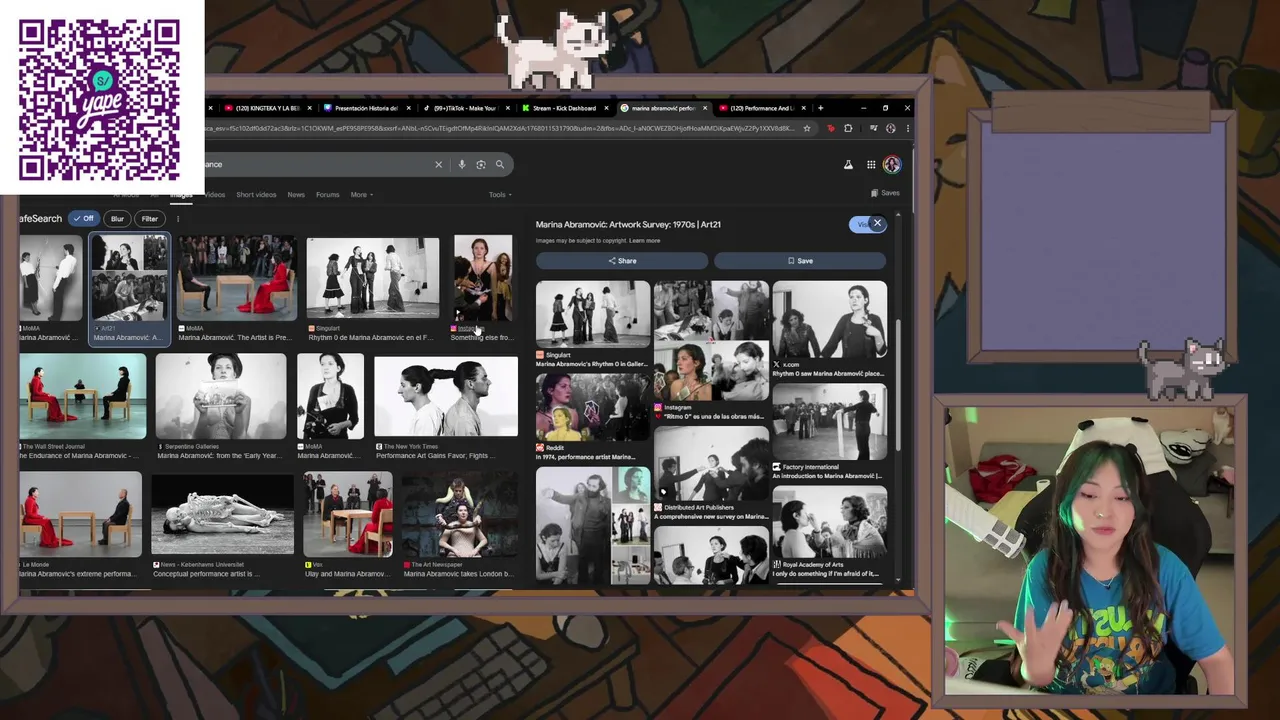
Task: Open Search Labs flask icon
Action: pyautogui.click(x=848, y=165)
